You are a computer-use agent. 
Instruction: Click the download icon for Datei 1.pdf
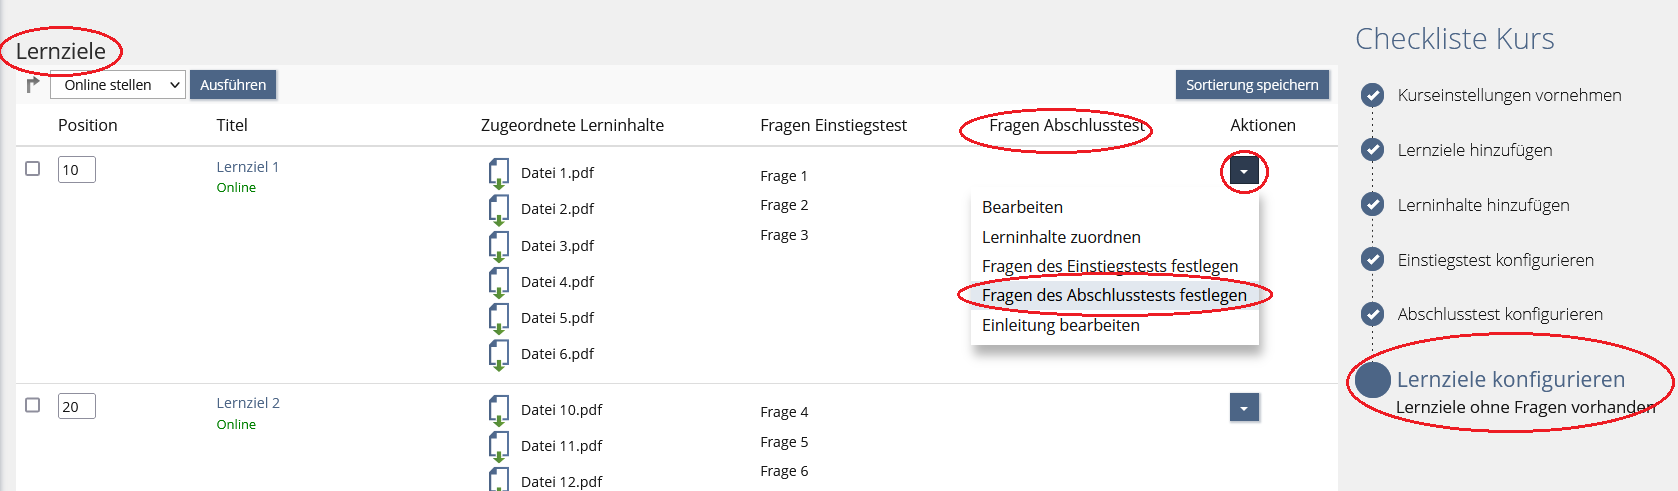498,173
